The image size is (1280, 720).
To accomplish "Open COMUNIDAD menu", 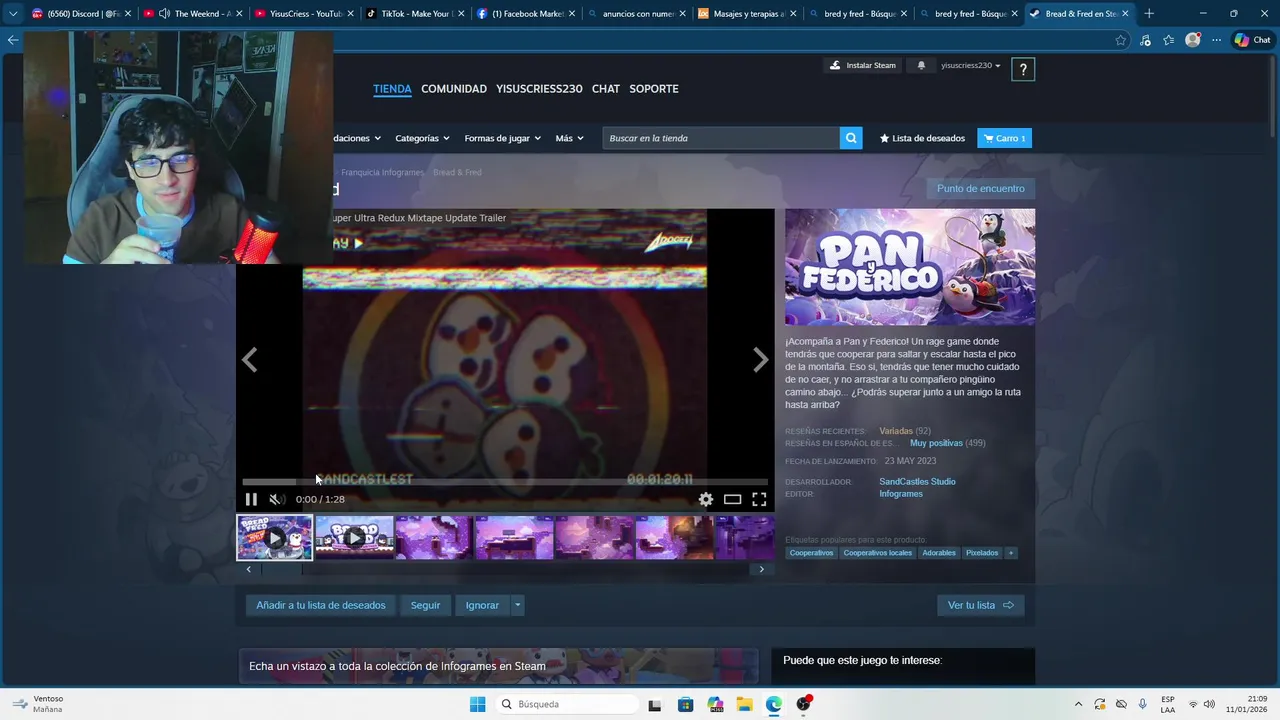I will click(454, 89).
